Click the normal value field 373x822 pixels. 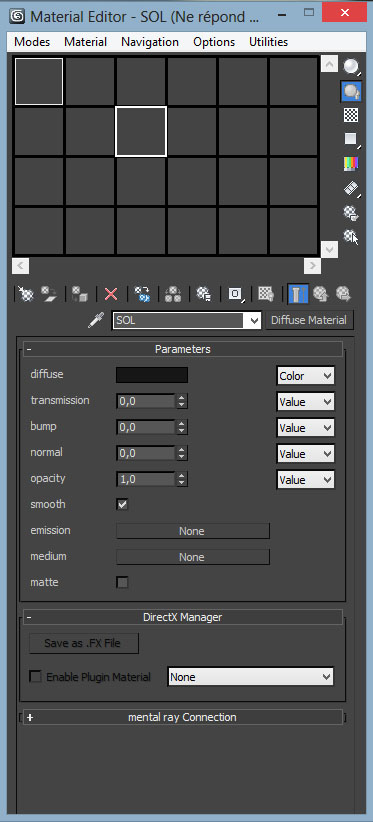point(146,453)
